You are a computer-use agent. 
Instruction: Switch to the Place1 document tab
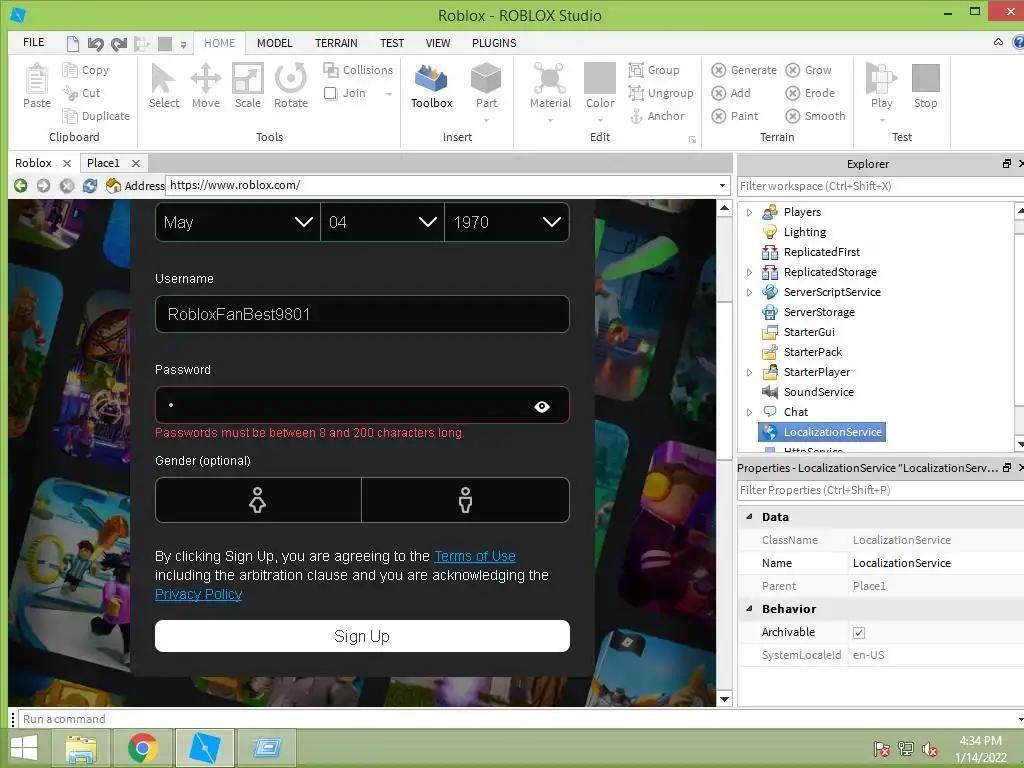click(103, 163)
